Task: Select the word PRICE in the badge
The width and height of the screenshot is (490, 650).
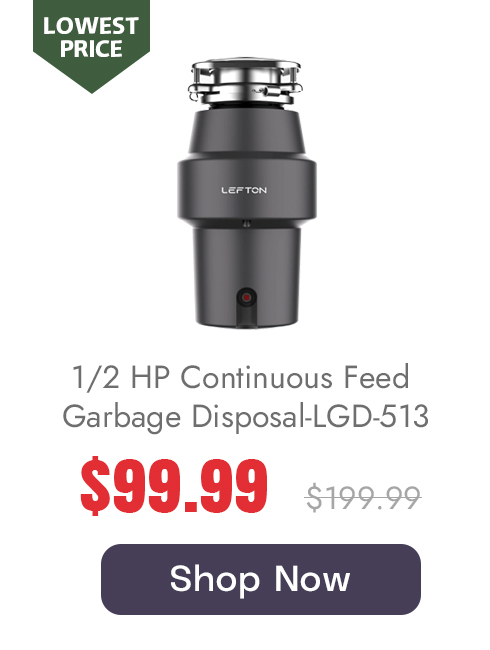Action: (91, 49)
